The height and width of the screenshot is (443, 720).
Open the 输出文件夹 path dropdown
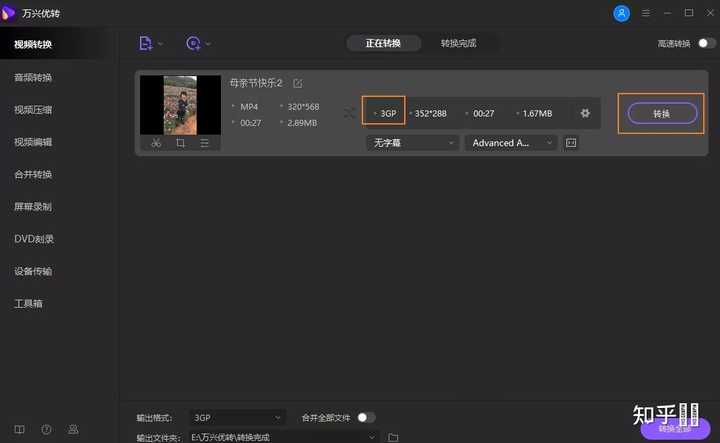click(284, 437)
